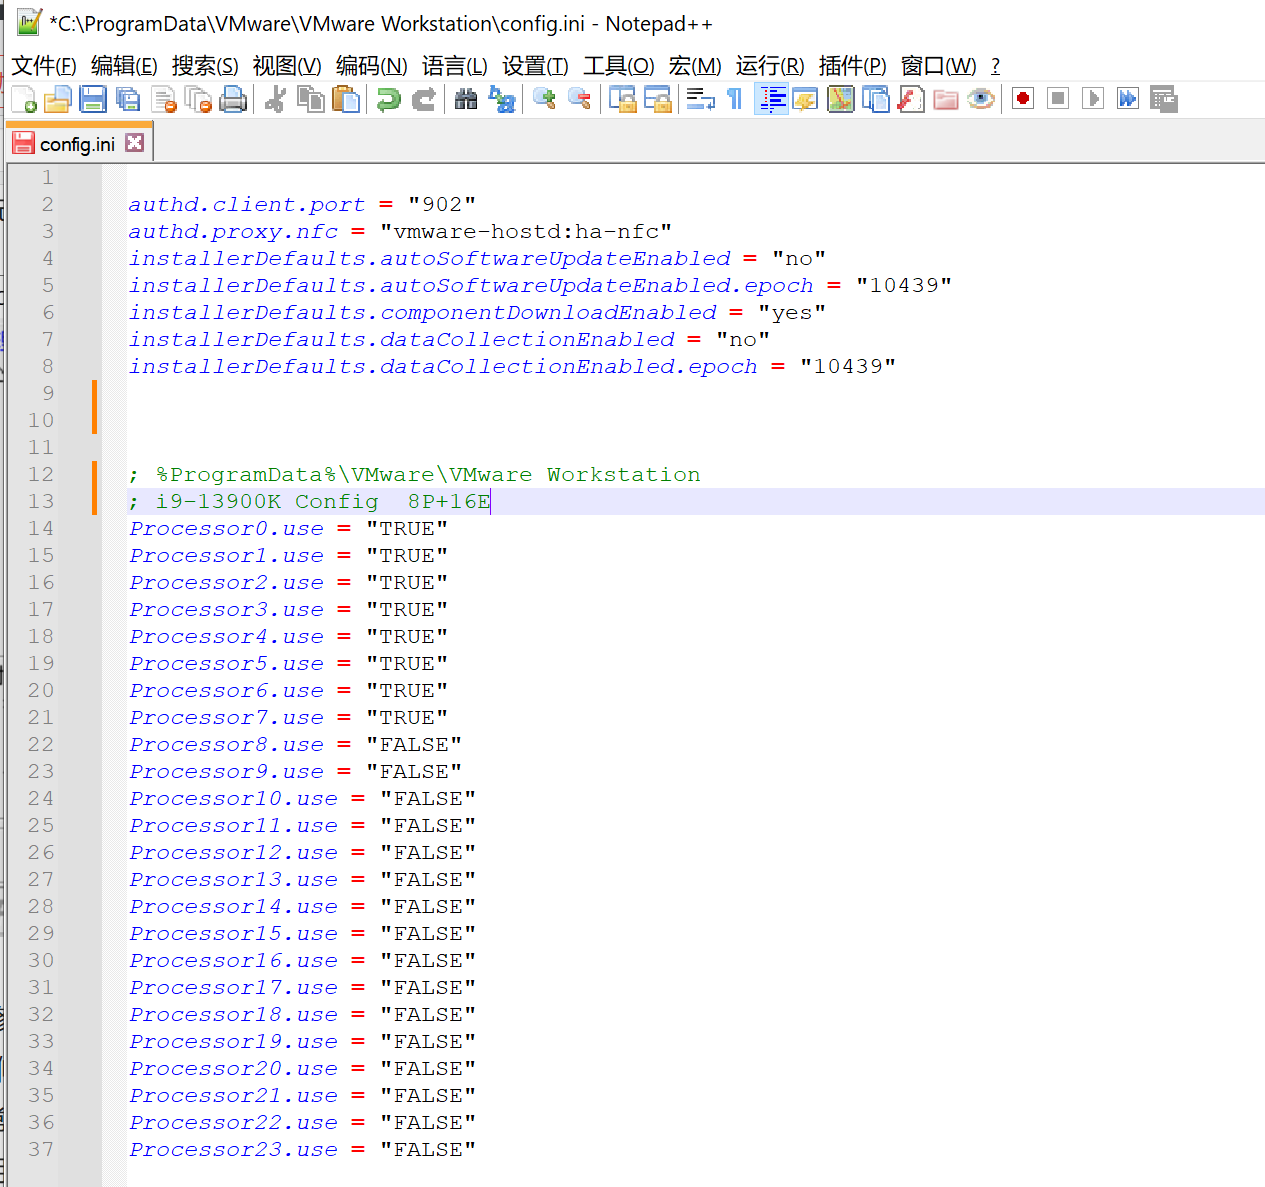Open the 视图(V) menu
Image resolution: width=1265 pixels, height=1187 pixels.
[x=287, y=66]
